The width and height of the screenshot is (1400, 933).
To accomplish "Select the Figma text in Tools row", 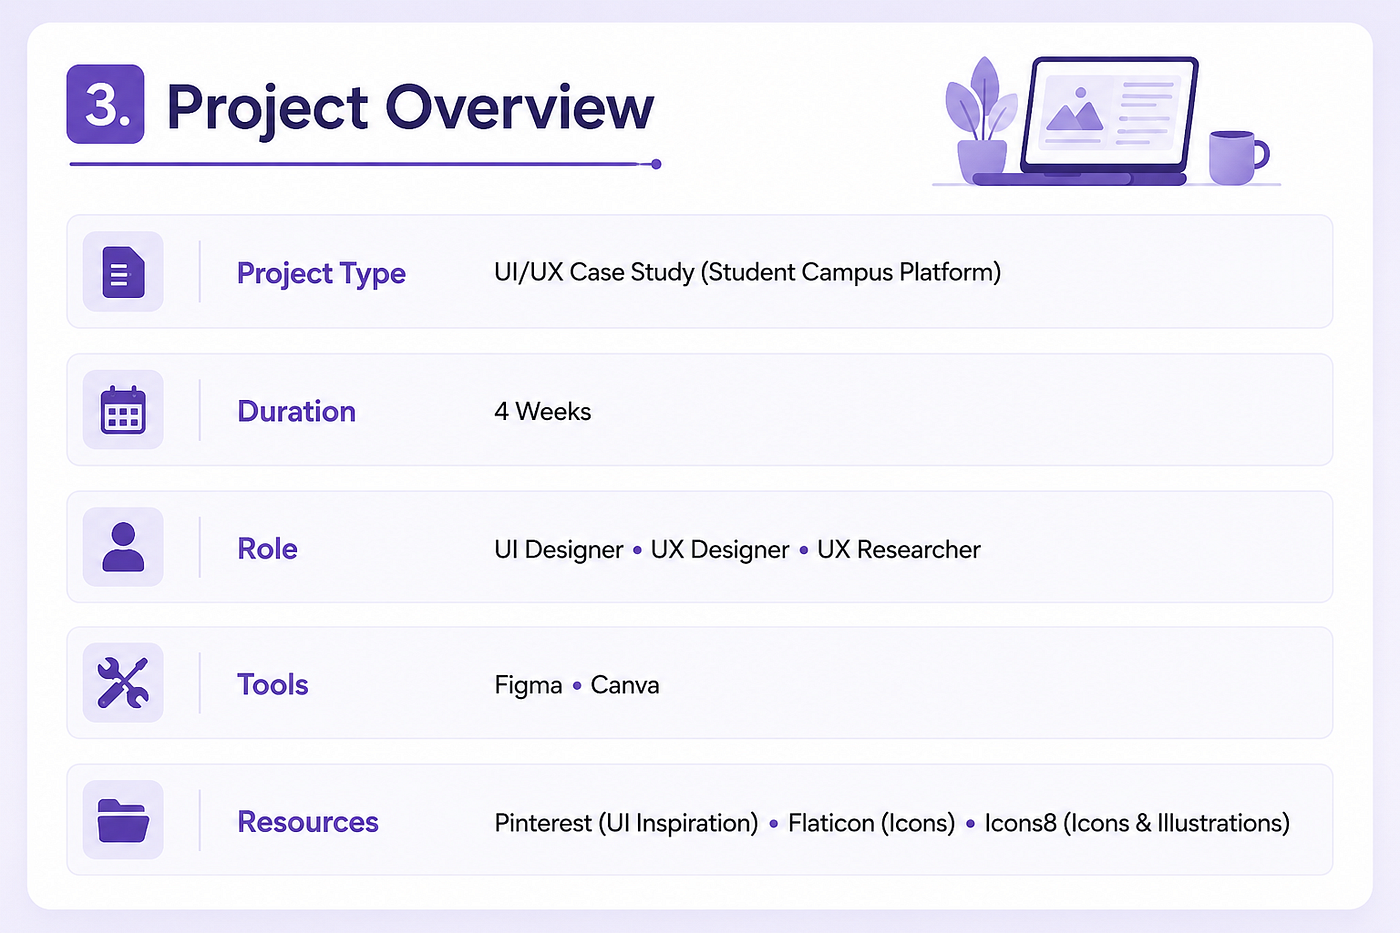I will [x=528, y=685].
